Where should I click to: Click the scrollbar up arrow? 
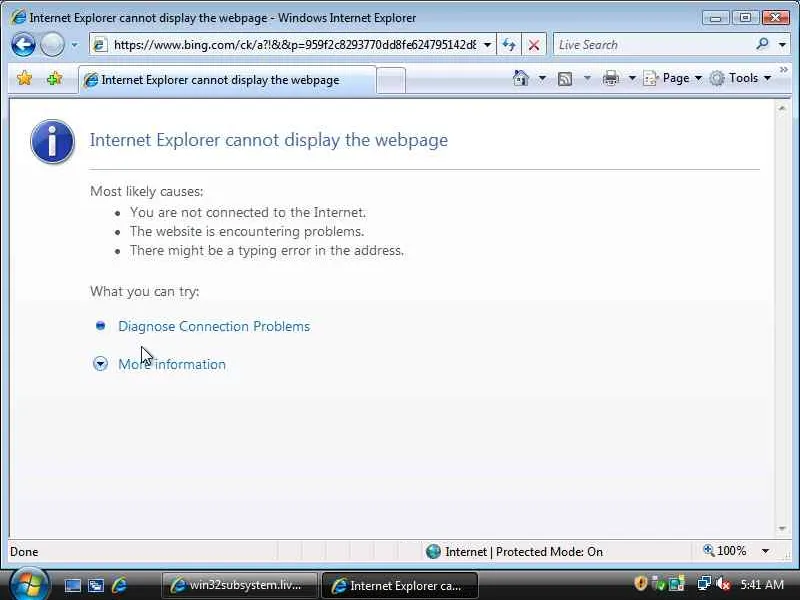click(782, 108)
